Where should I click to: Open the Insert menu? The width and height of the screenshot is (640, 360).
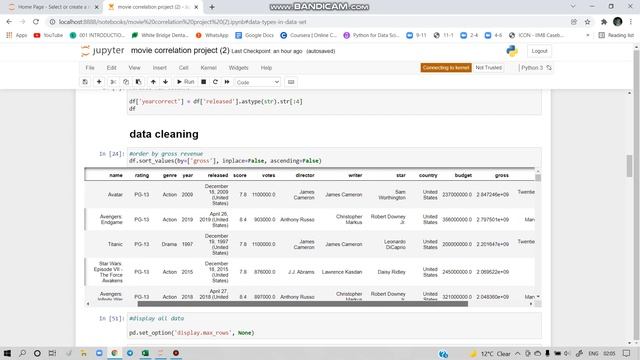(x=160, y=68)
